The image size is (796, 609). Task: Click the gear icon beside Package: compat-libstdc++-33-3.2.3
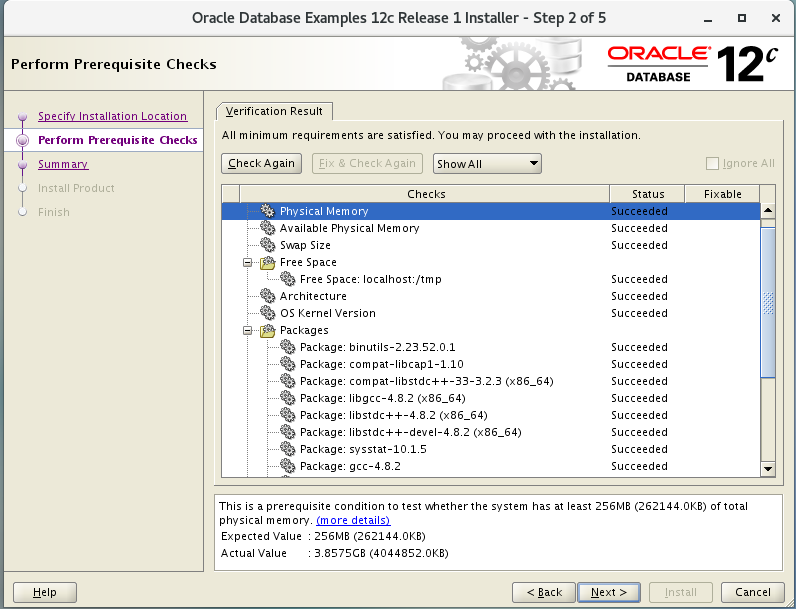tap(287, 381)
